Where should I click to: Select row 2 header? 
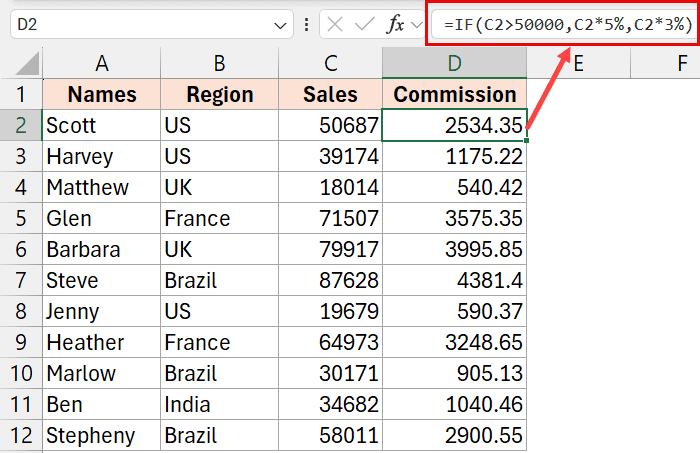point(21,125)
